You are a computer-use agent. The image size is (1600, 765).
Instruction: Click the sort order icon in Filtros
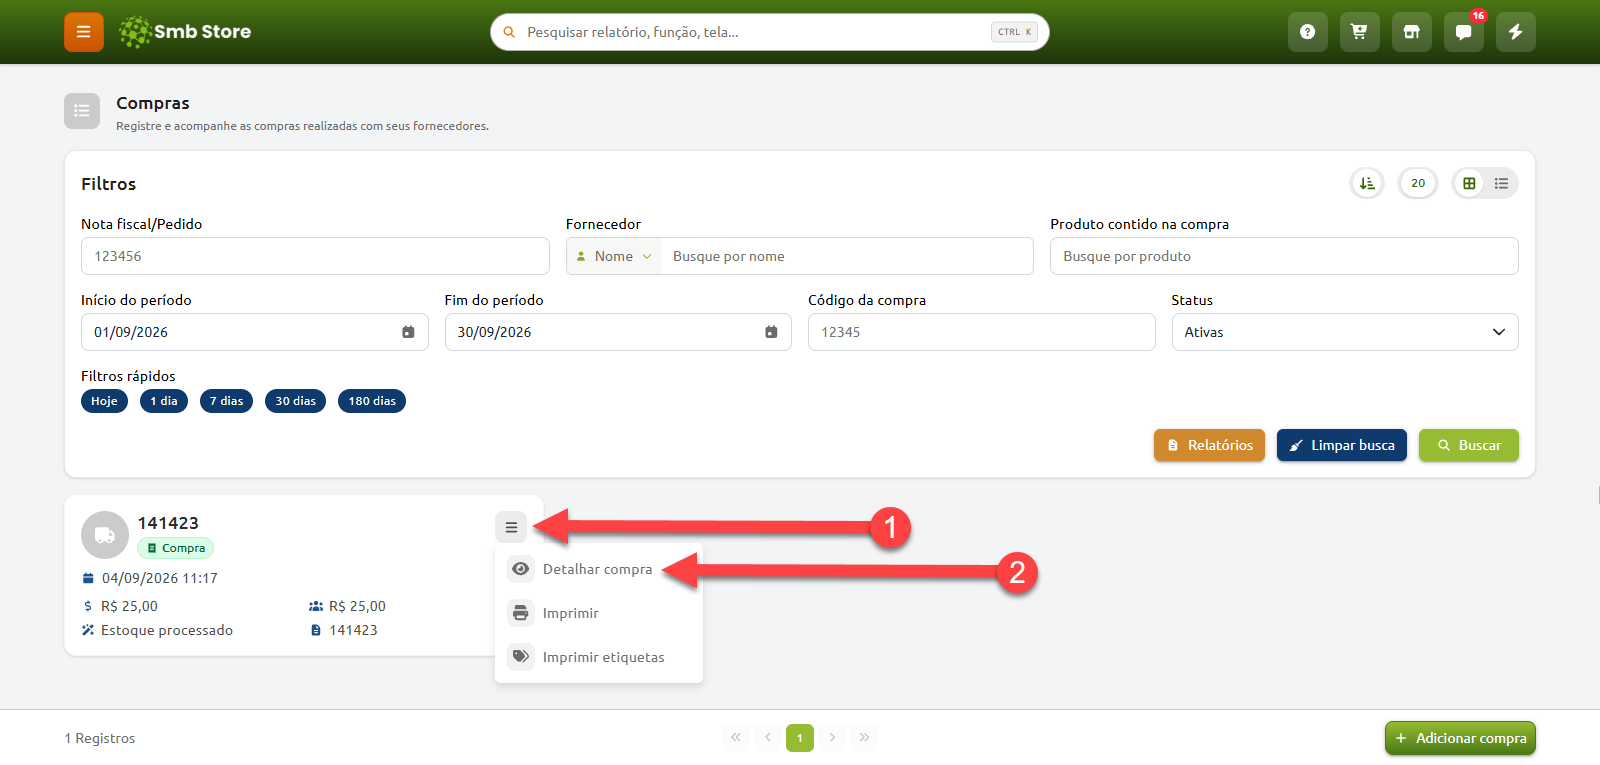pyautogui.click(x=1367, y=183)
